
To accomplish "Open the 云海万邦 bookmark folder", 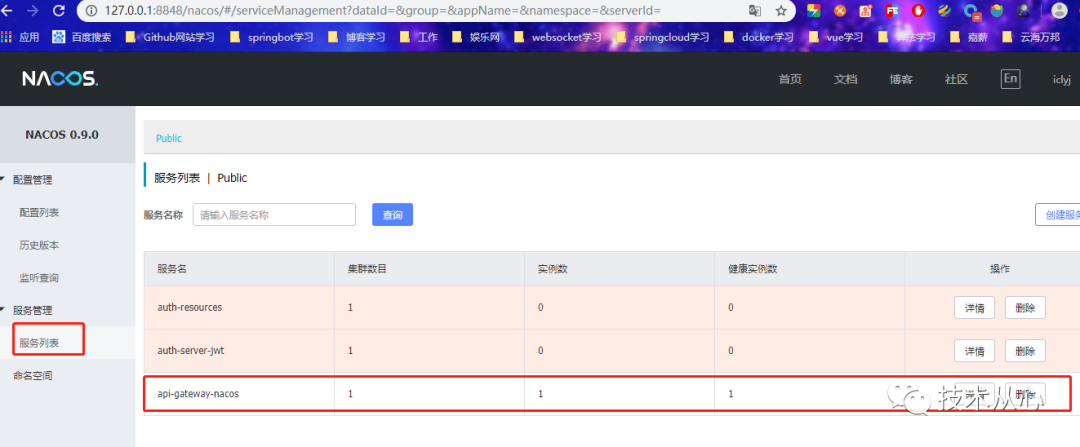I will (x=1030, y=37).
